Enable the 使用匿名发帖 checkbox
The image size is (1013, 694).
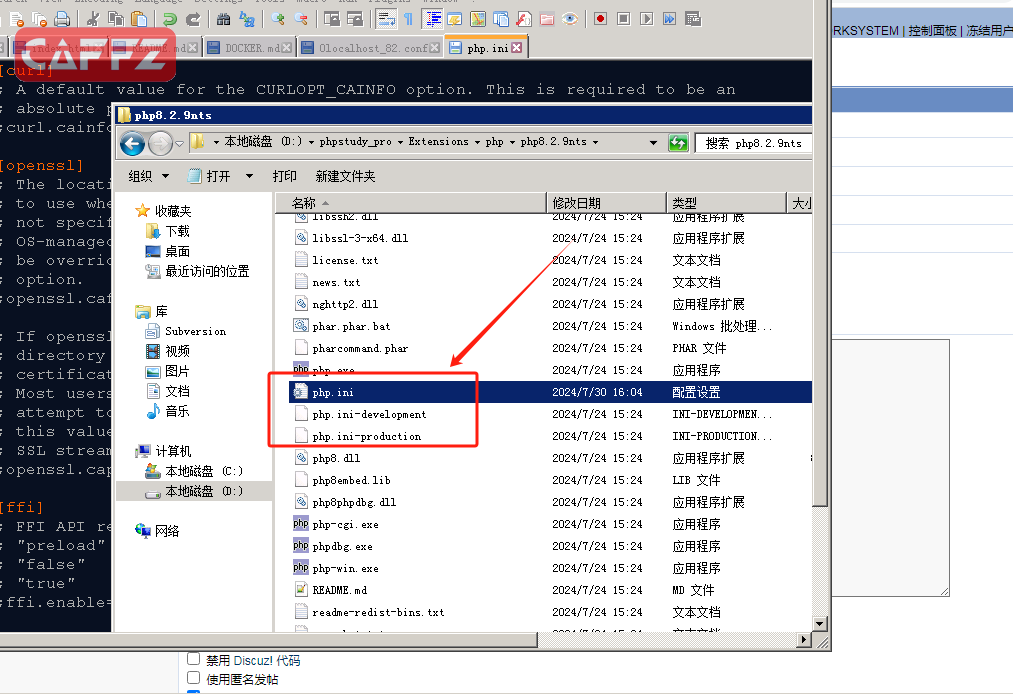pos(194,679)
